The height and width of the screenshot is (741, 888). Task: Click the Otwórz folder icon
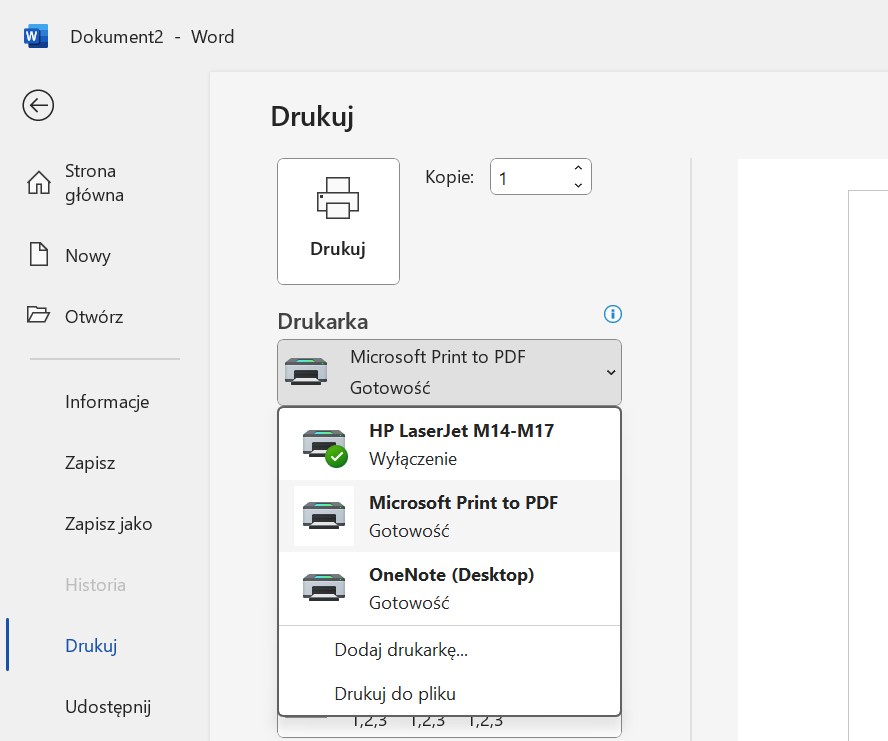[38, 316]
